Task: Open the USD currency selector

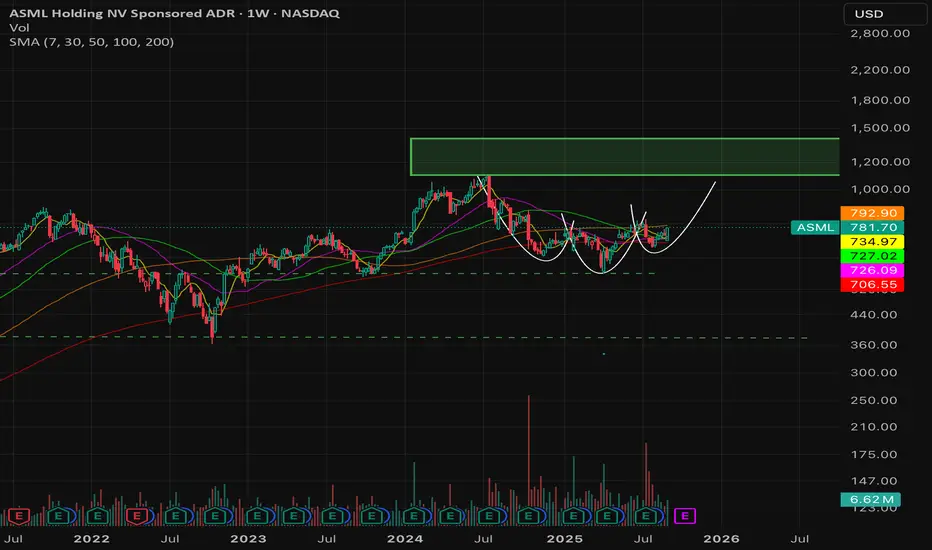Action: [884, 14]
